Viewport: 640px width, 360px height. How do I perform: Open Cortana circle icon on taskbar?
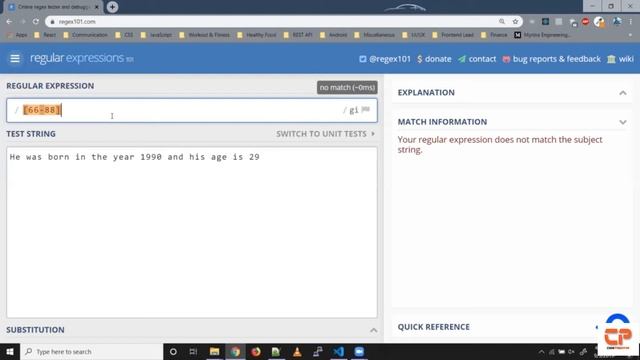tap(173, 351)
